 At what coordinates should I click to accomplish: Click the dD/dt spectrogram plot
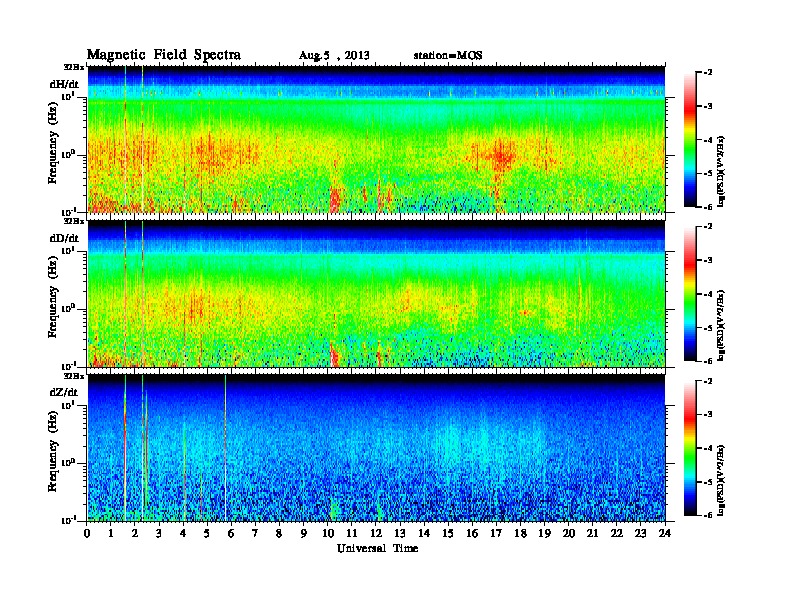tap(376, 293)
